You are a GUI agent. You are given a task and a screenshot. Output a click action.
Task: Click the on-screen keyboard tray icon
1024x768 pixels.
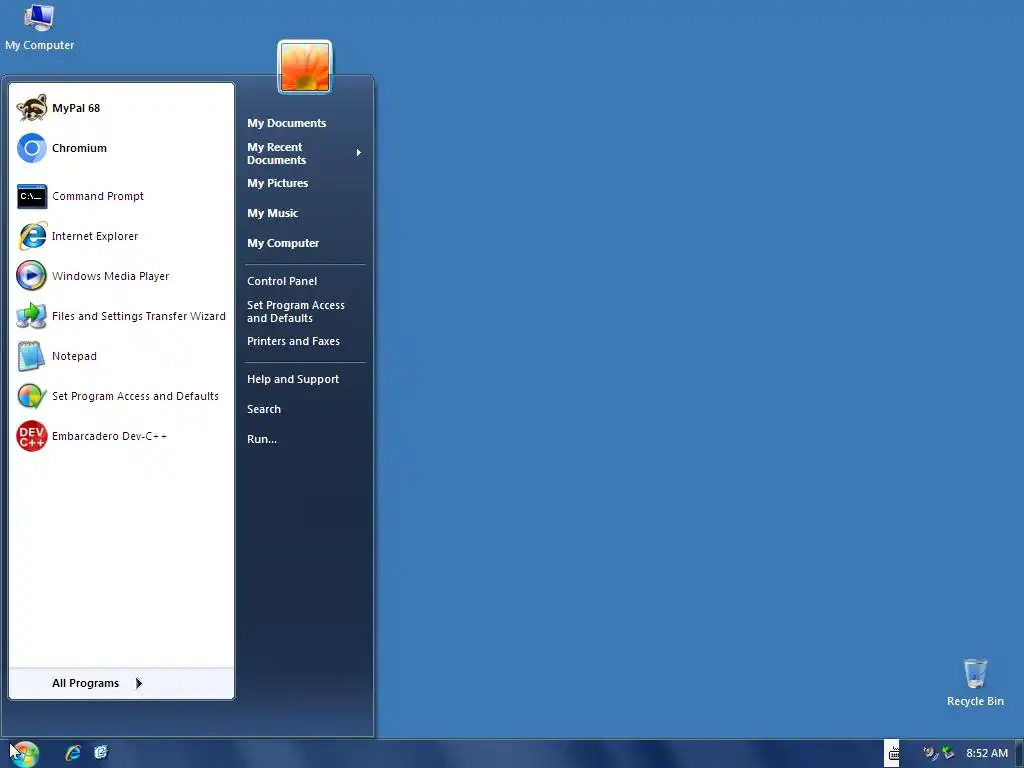[893, 754]
